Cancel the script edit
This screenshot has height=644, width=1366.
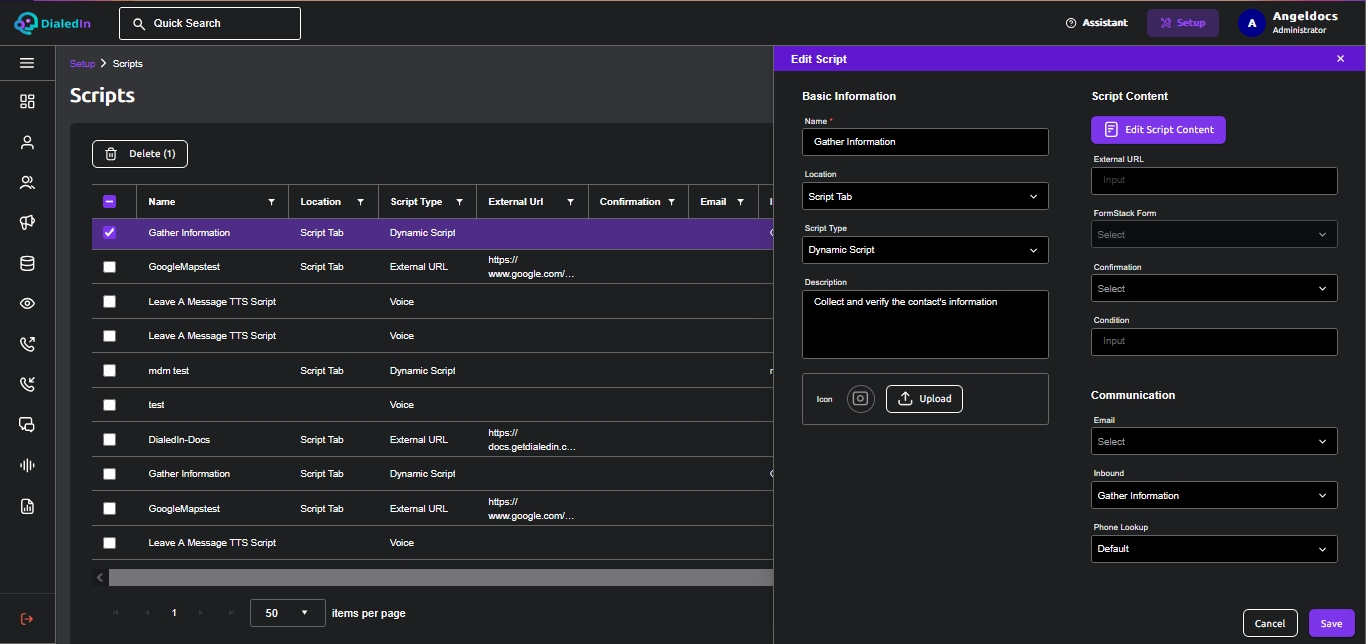click(x=1270, y=623)
